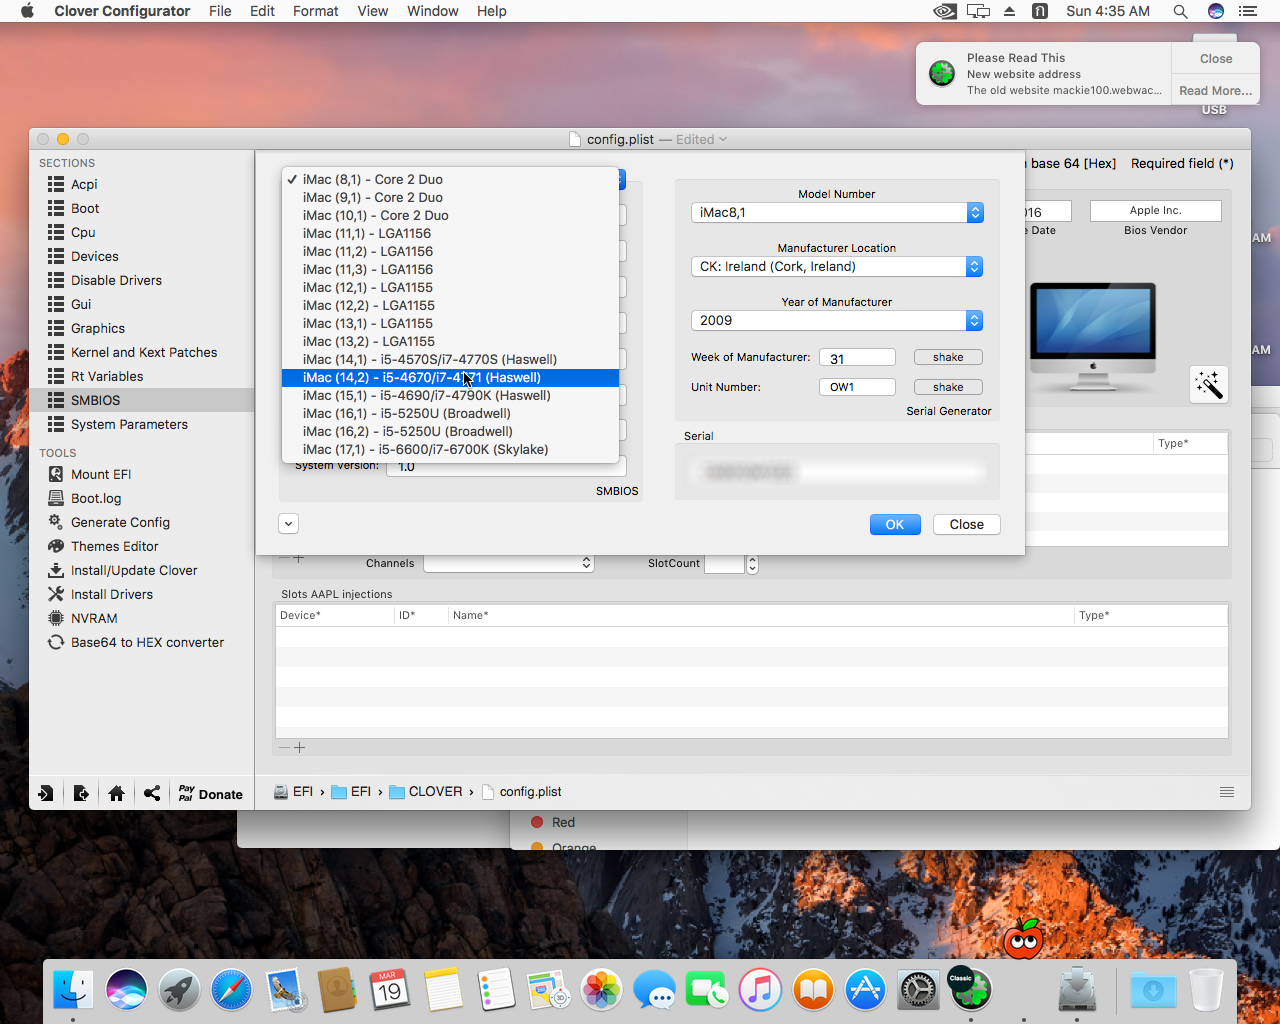This screenshot has width=1280, height=1024.
Task: Open the Generate Config tool
Action: [x=120, y=522]
